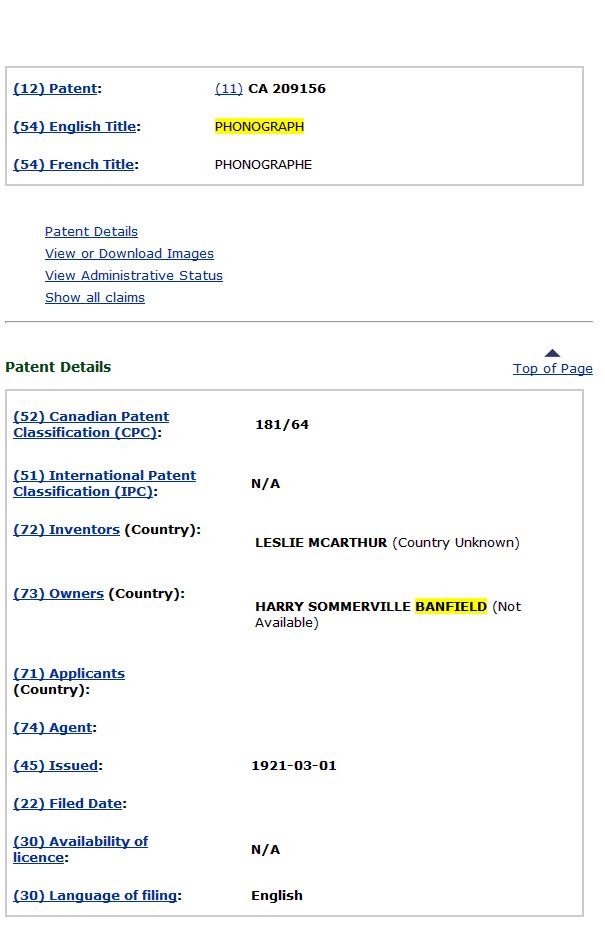Open the Top of Page link

(552, 369)
